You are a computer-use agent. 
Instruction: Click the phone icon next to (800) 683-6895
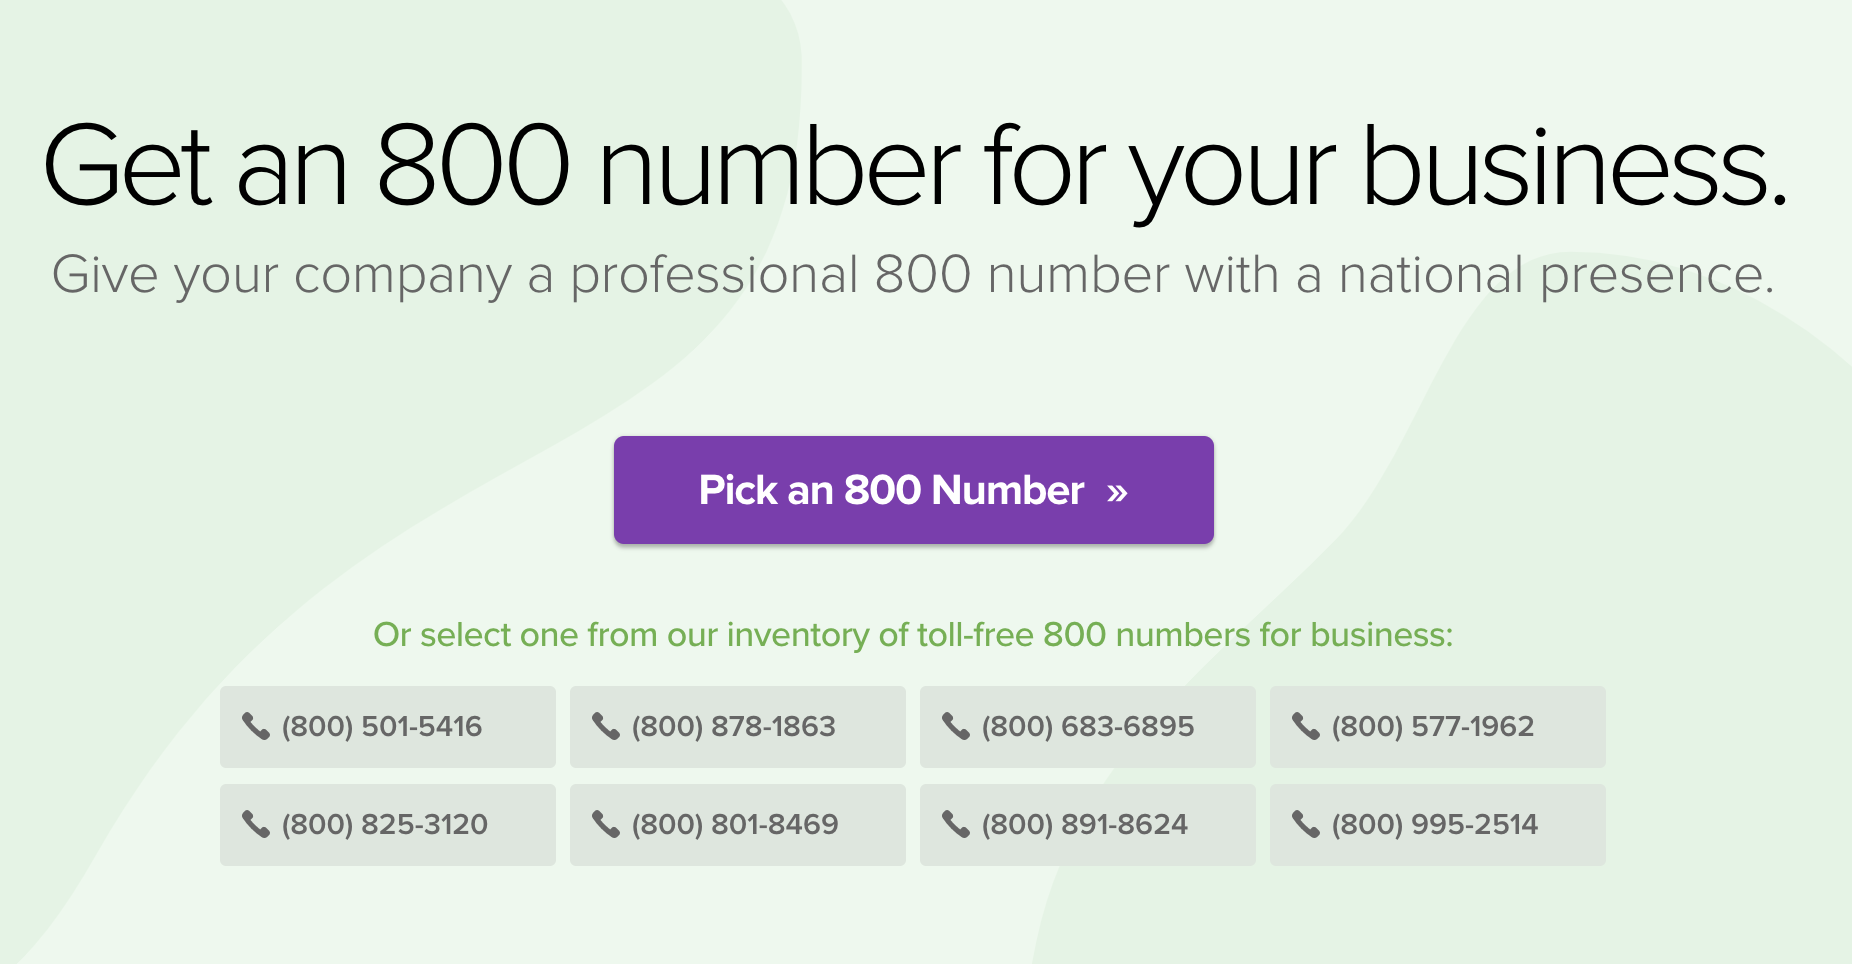956,727
